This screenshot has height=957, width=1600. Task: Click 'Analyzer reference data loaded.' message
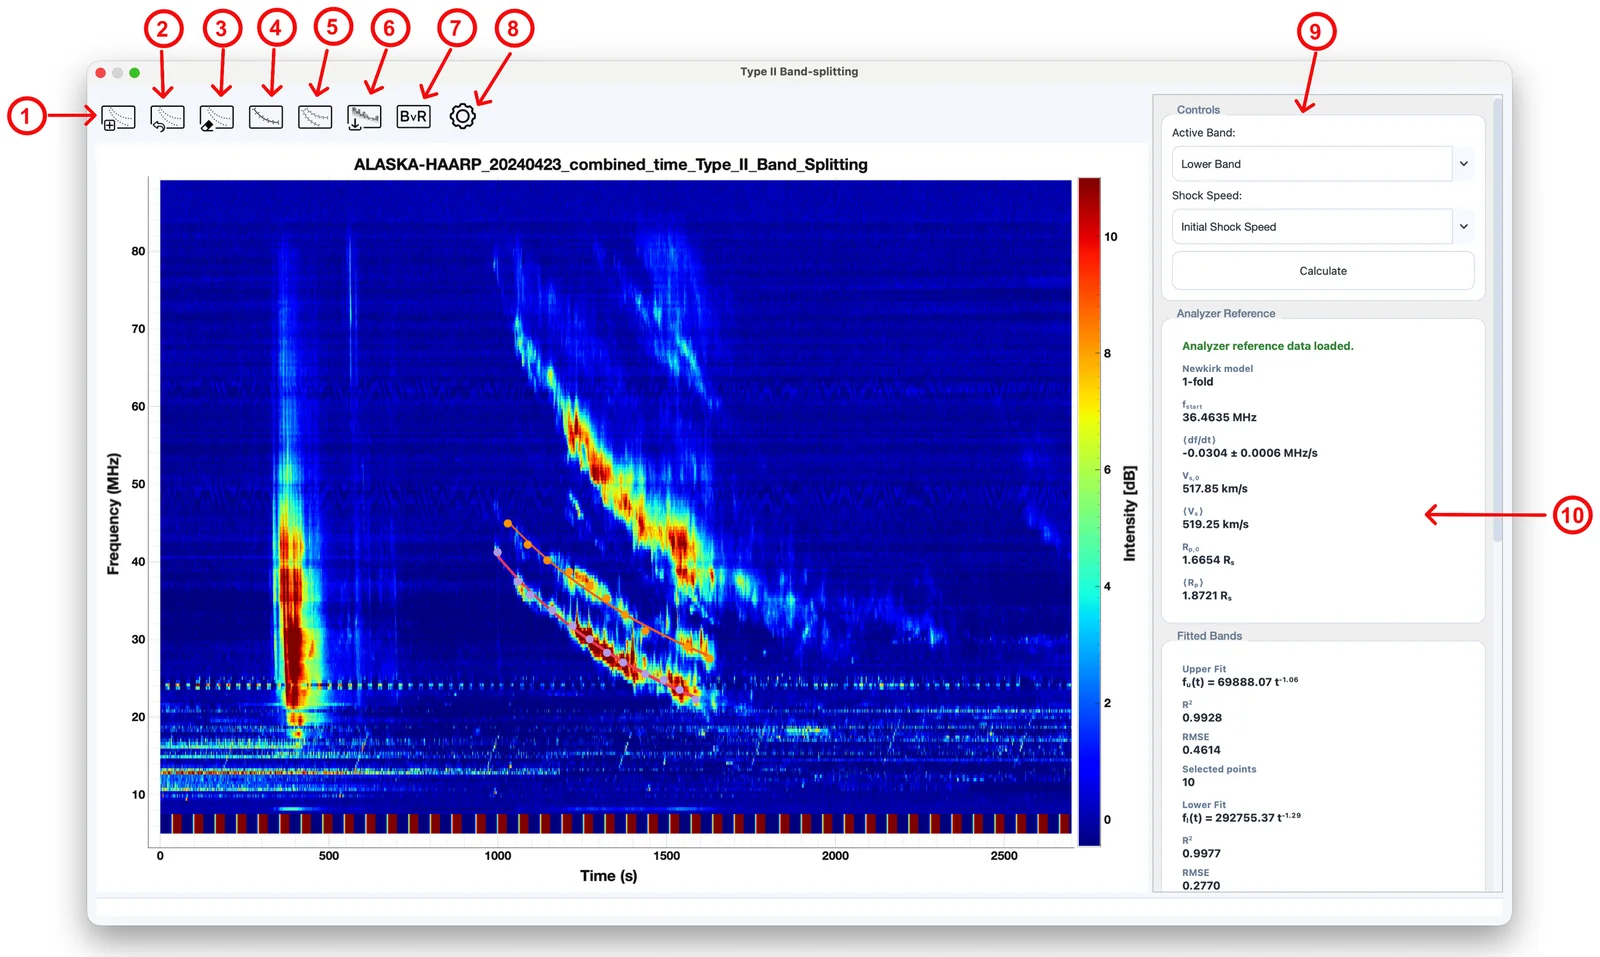1267,346
